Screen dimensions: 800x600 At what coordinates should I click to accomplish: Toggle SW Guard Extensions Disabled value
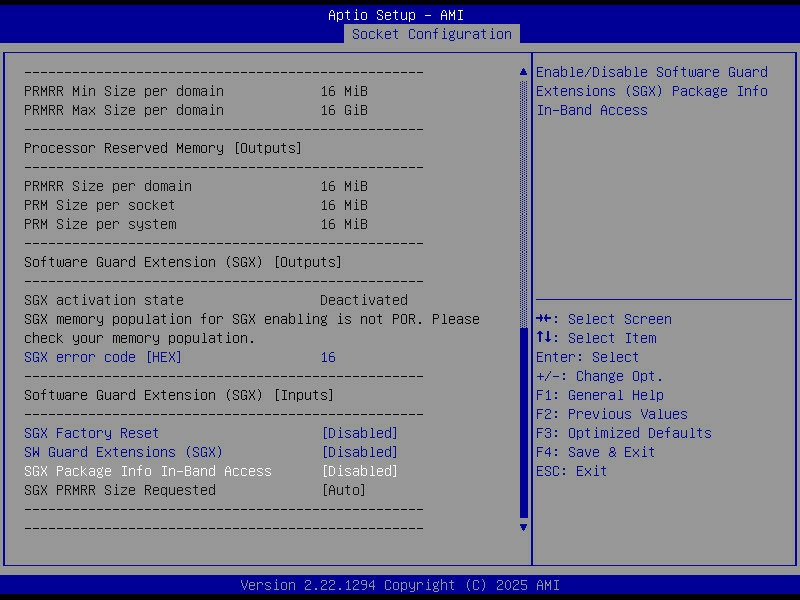[x=359, y=452]
